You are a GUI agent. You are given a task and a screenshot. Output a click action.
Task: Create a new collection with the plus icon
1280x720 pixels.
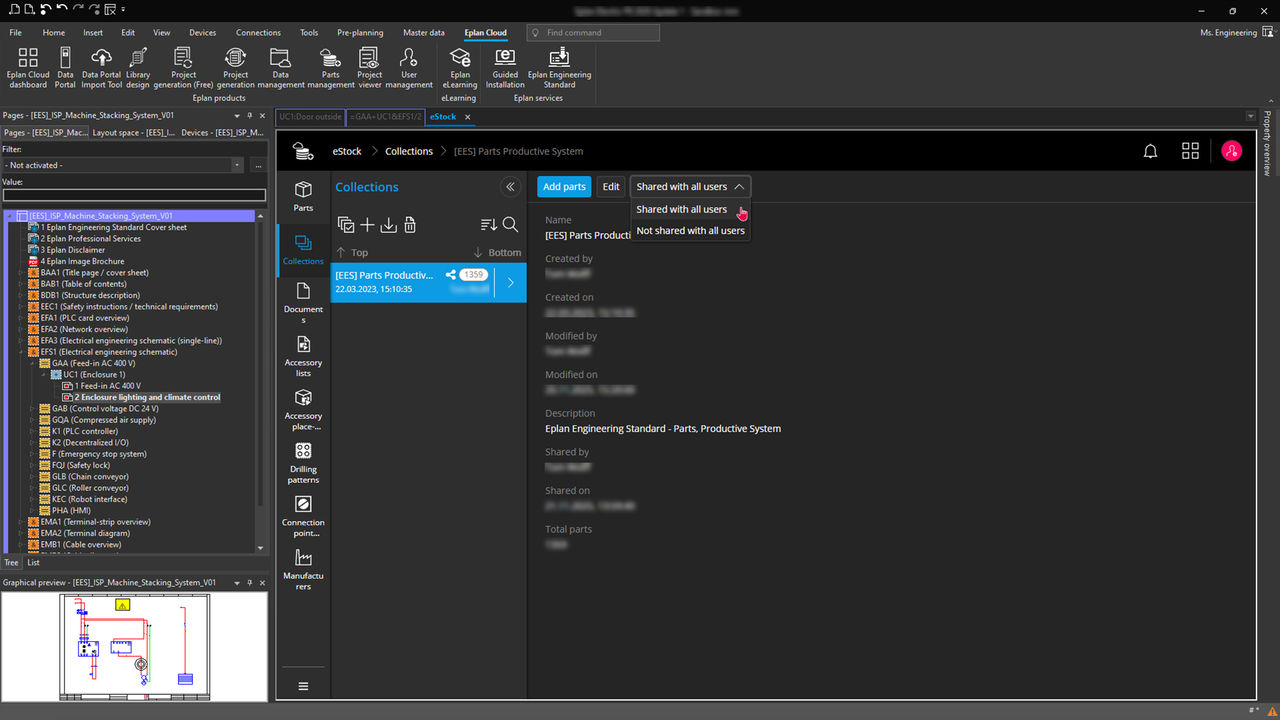click(x=367, y=225)
